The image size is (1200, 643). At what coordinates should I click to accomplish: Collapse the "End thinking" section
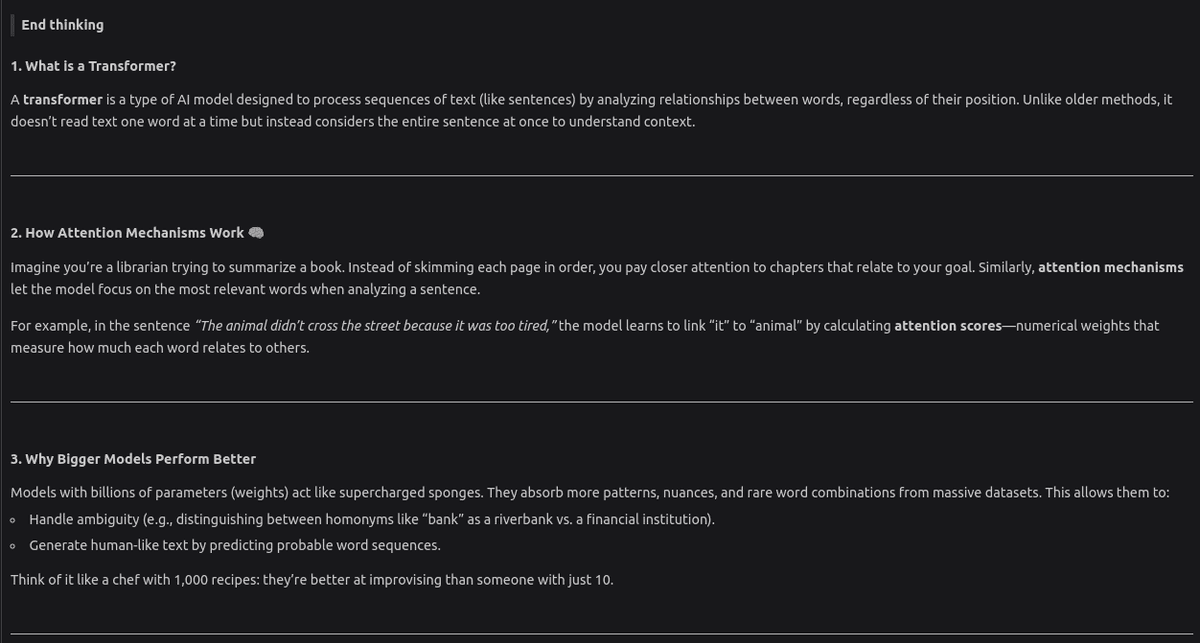click(62, 24)
